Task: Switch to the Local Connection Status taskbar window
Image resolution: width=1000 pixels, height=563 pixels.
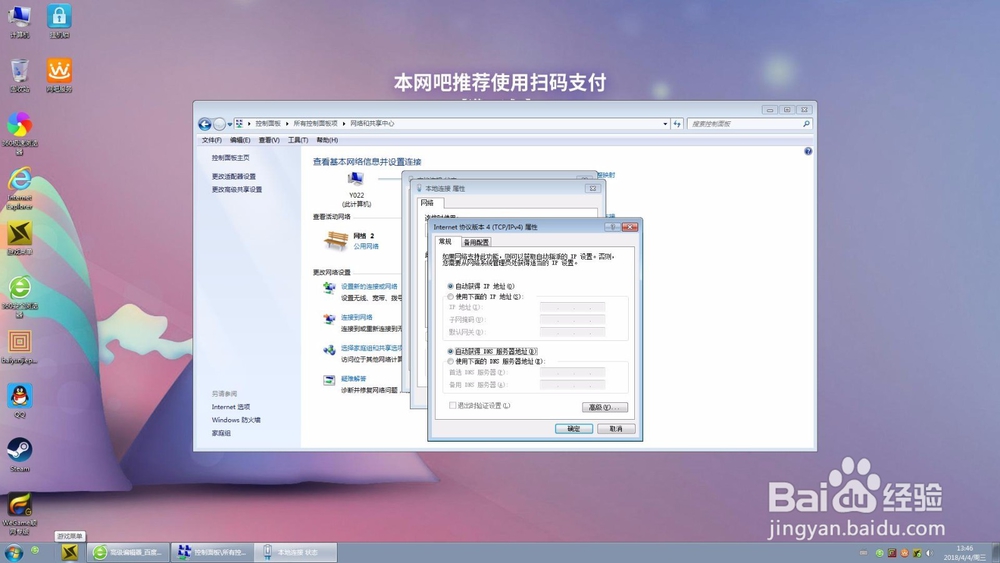Action: pos(296,552)
